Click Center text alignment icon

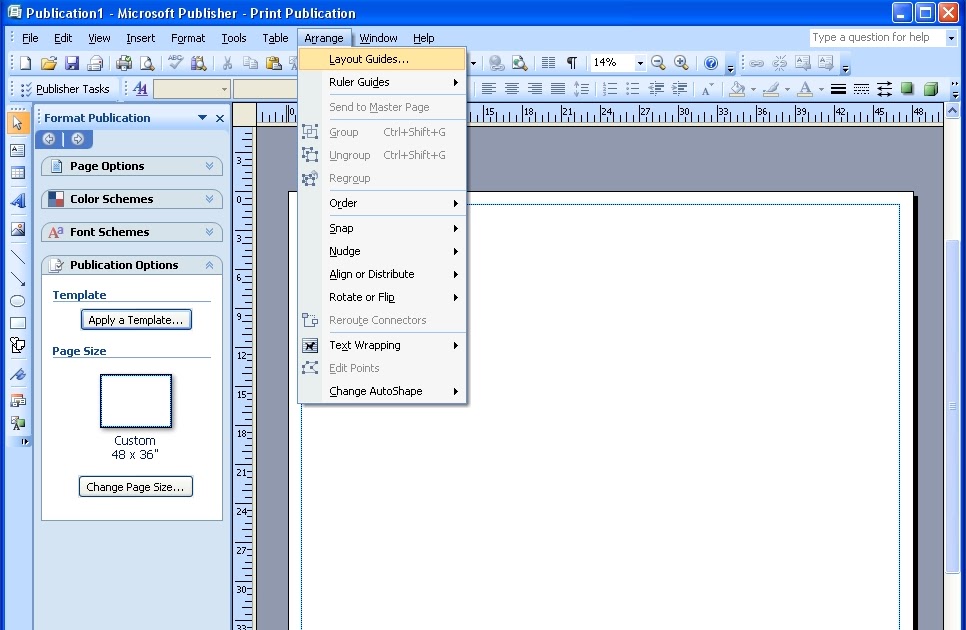(x=511, y=89)
